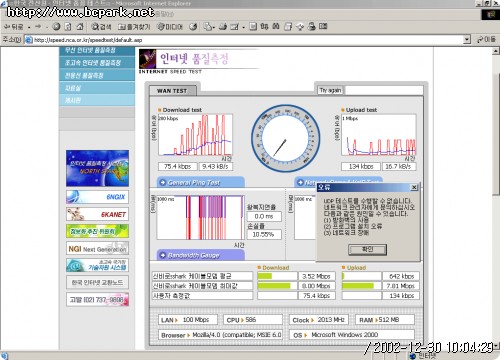Expand the address bar dropdown arrow
The width and height of the screenshot is (500, 360).
(x=467, y=40)
